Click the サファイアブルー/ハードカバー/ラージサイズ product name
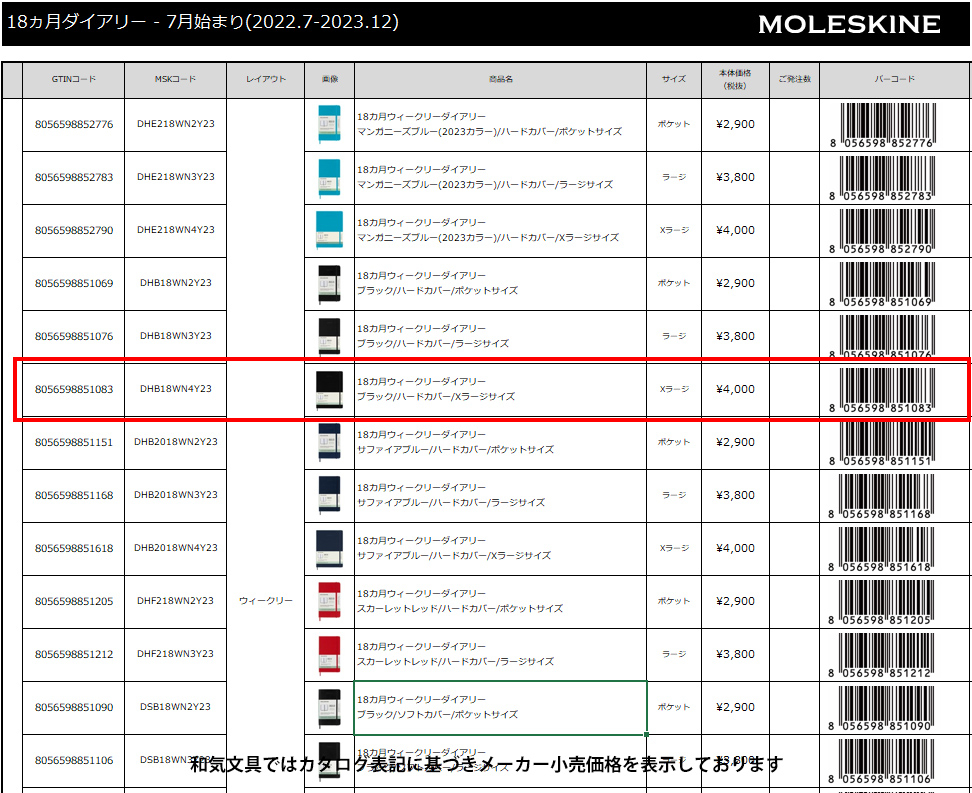The width and height of the screenshot is (972, 793). coord(451,503)
